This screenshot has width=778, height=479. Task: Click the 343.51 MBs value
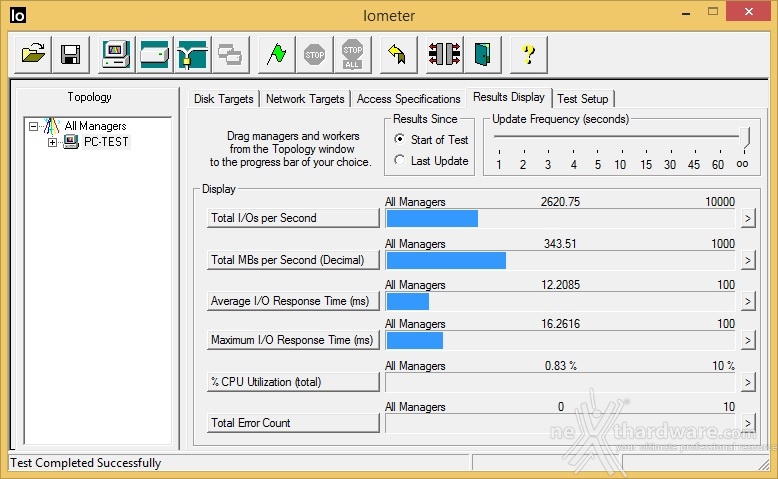point(560,244)
